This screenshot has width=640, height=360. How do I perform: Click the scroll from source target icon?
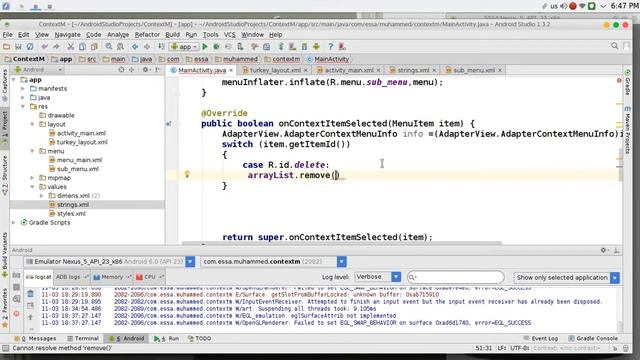121,70
